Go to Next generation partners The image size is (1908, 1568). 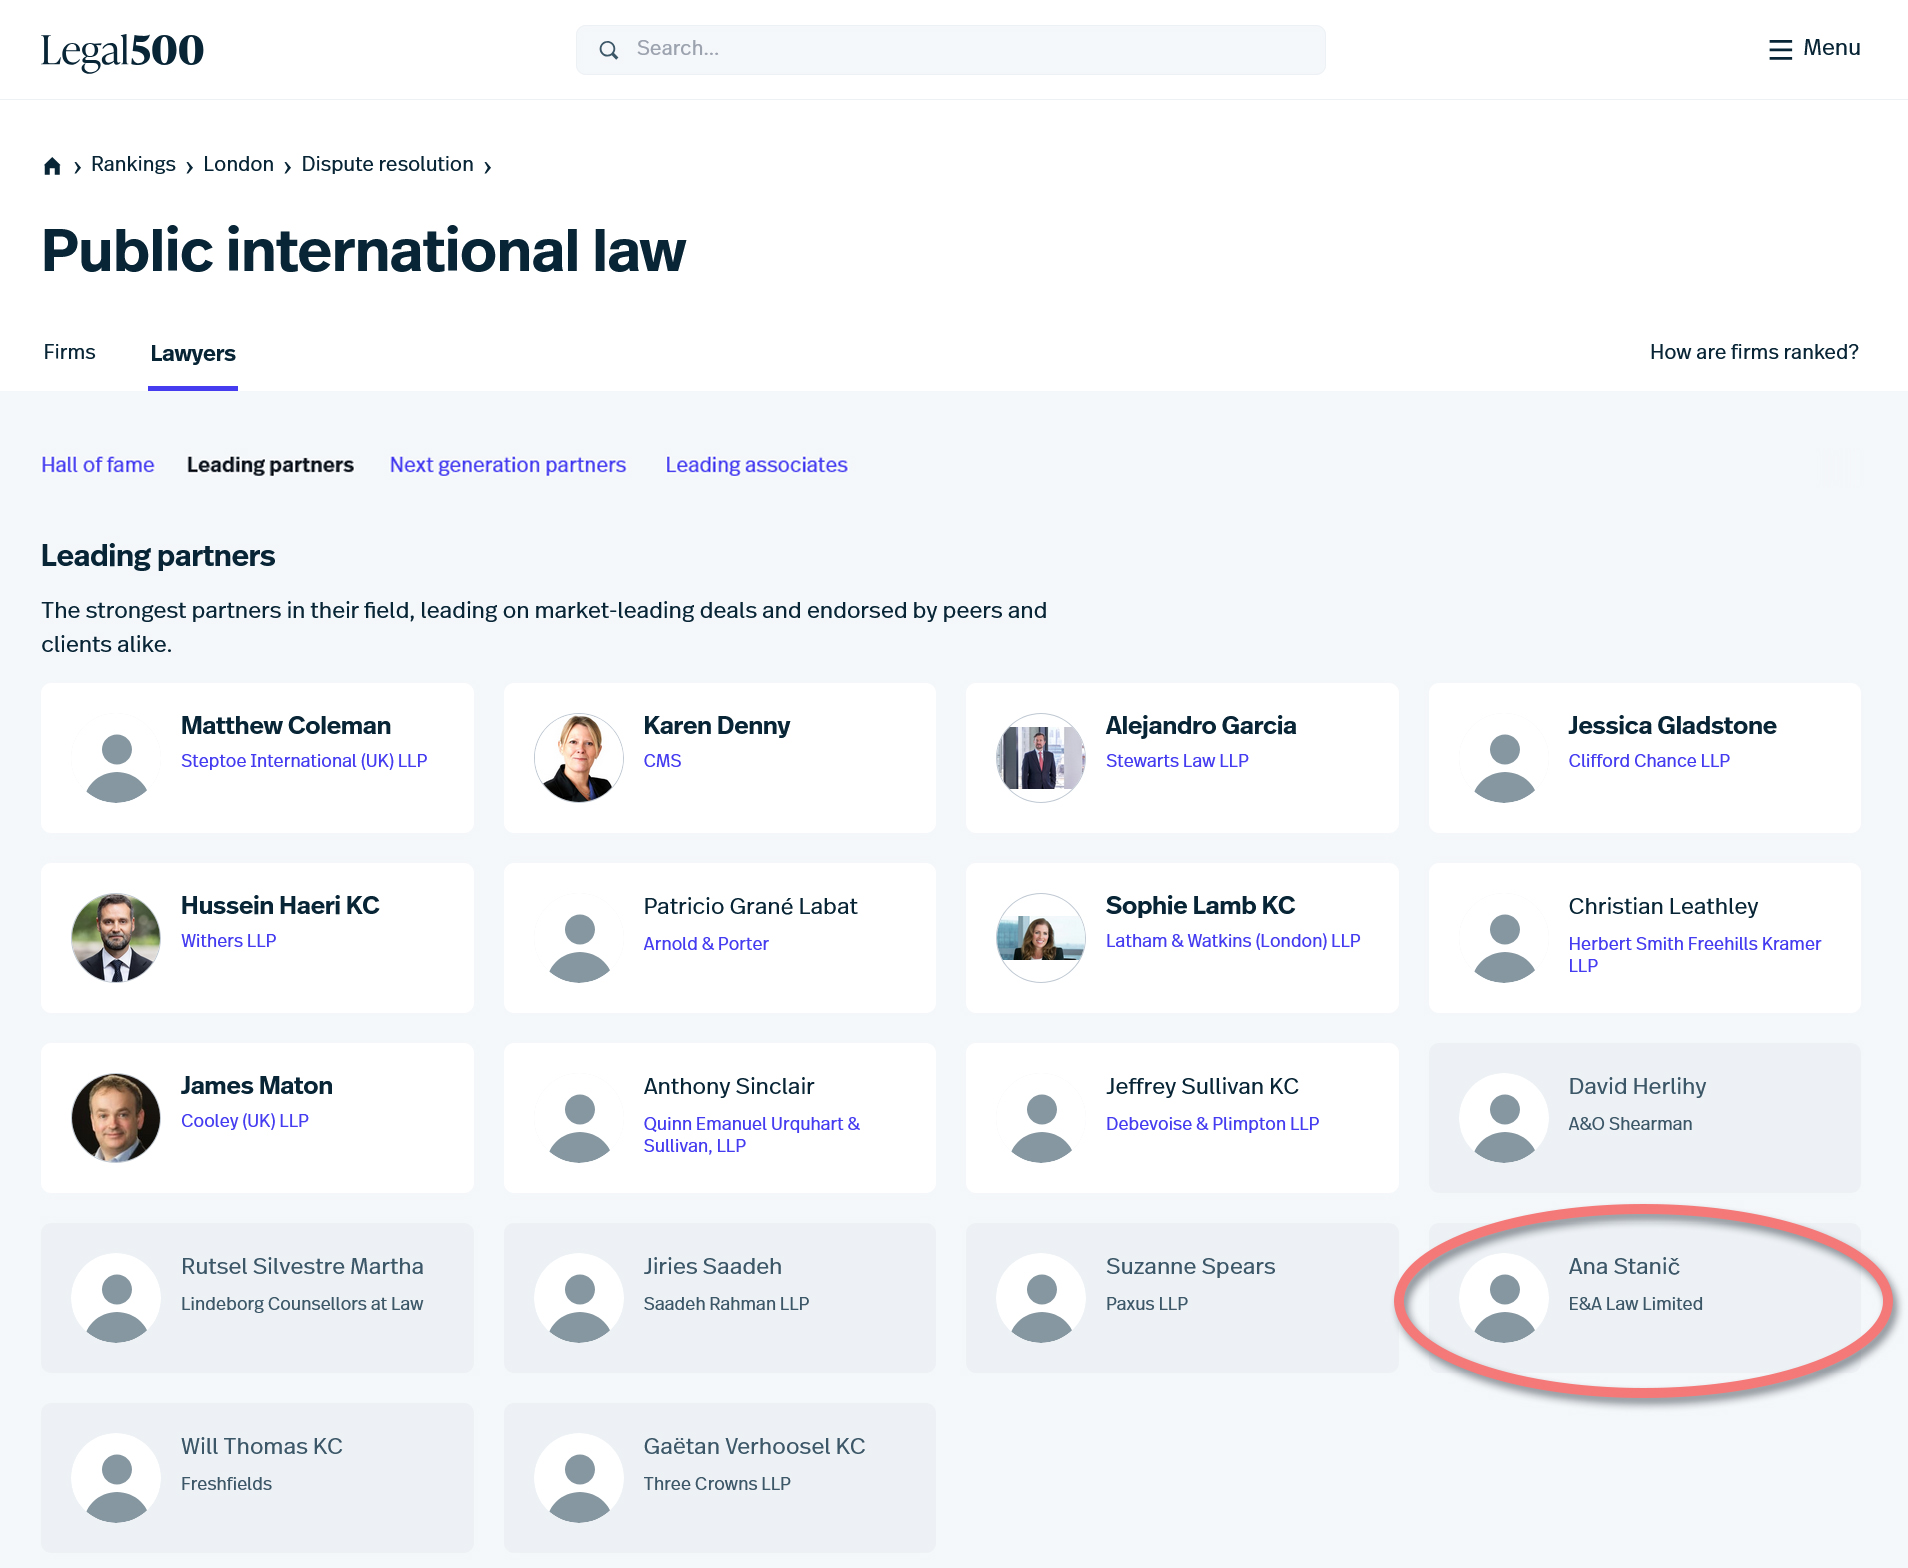click(x=508, y=465)
